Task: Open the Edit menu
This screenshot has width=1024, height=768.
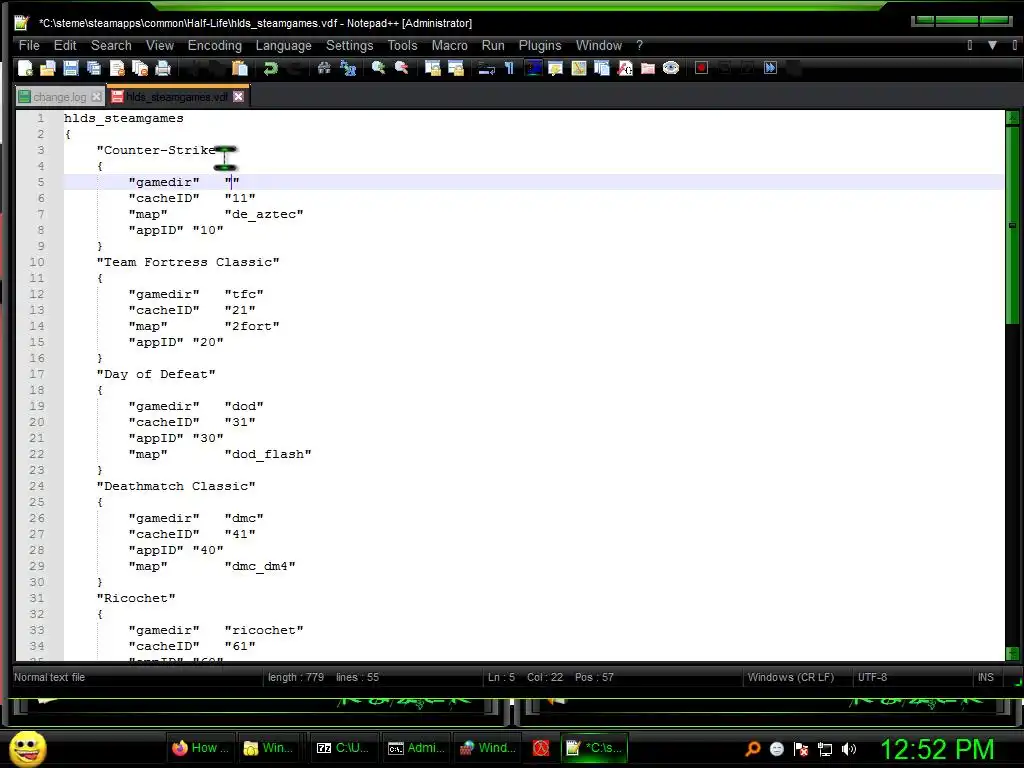Action: coord(65,45)
